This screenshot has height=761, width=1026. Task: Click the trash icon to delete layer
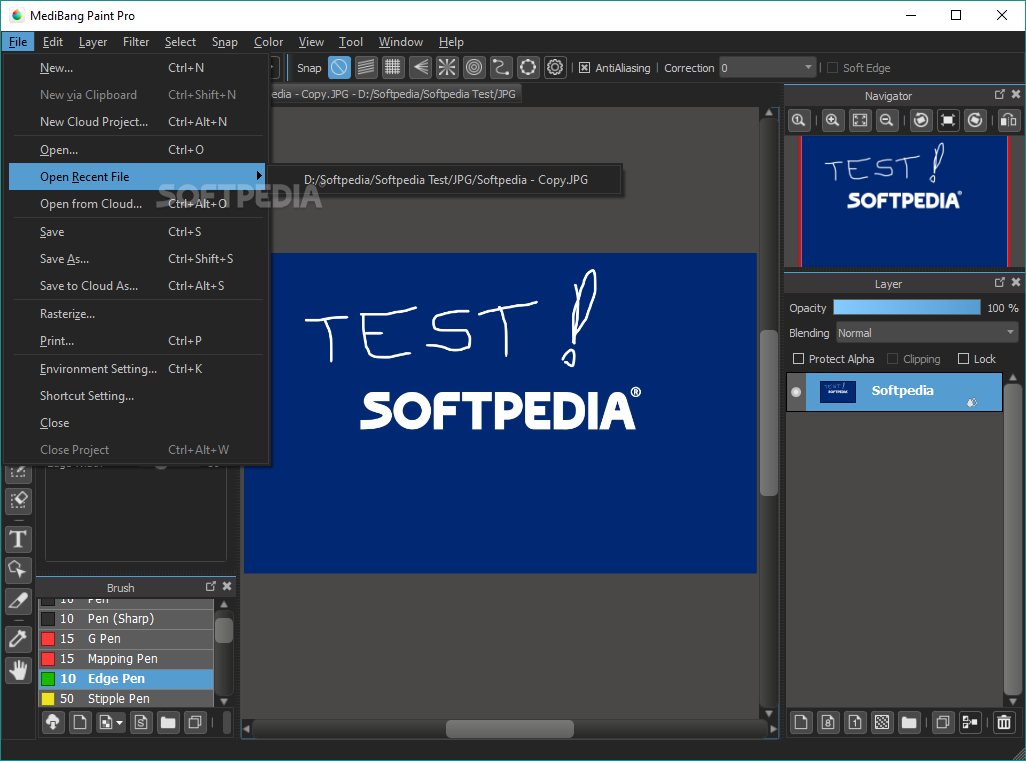point(1004,722)
